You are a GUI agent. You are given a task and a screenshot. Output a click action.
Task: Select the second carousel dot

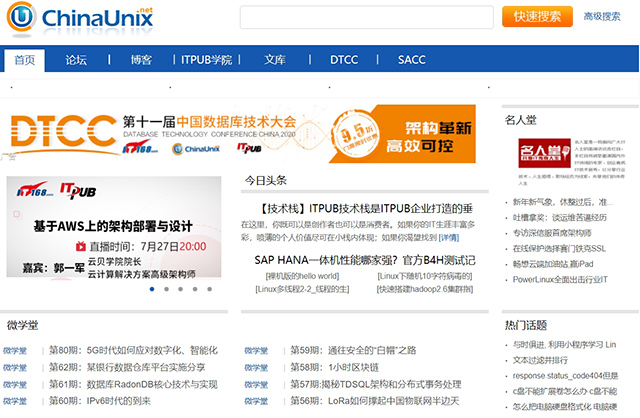click(166, 289)
